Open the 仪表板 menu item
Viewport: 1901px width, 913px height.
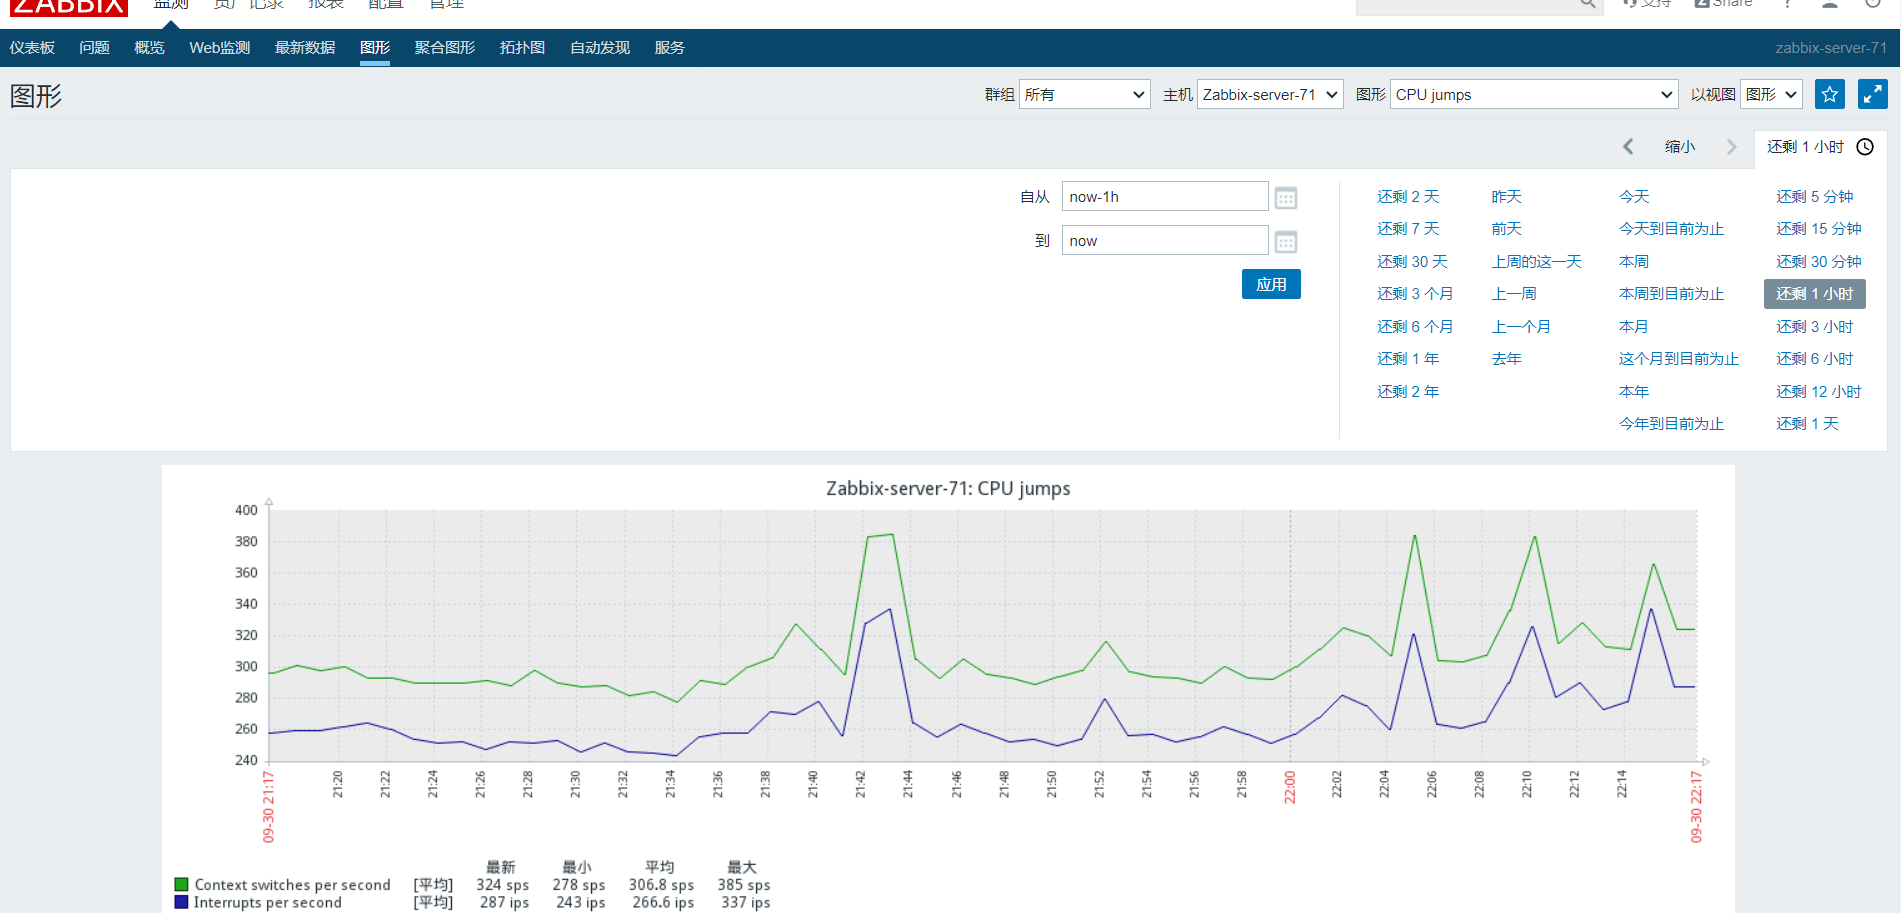32,48
